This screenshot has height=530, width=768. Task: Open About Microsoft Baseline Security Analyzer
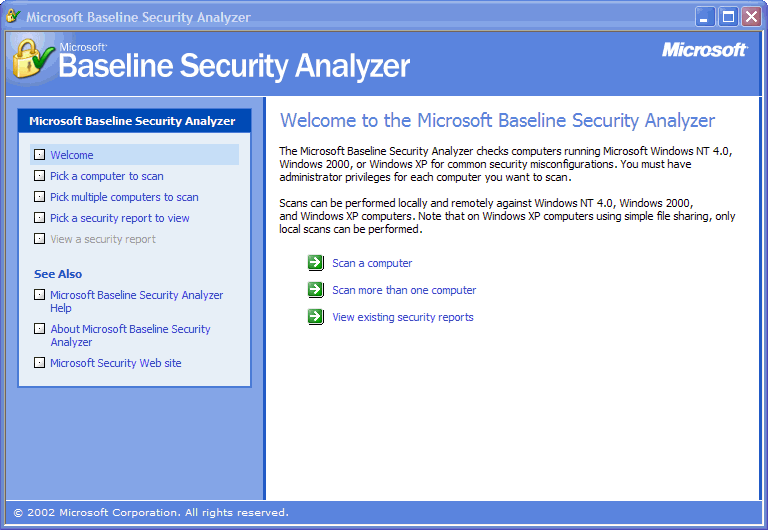130,336
